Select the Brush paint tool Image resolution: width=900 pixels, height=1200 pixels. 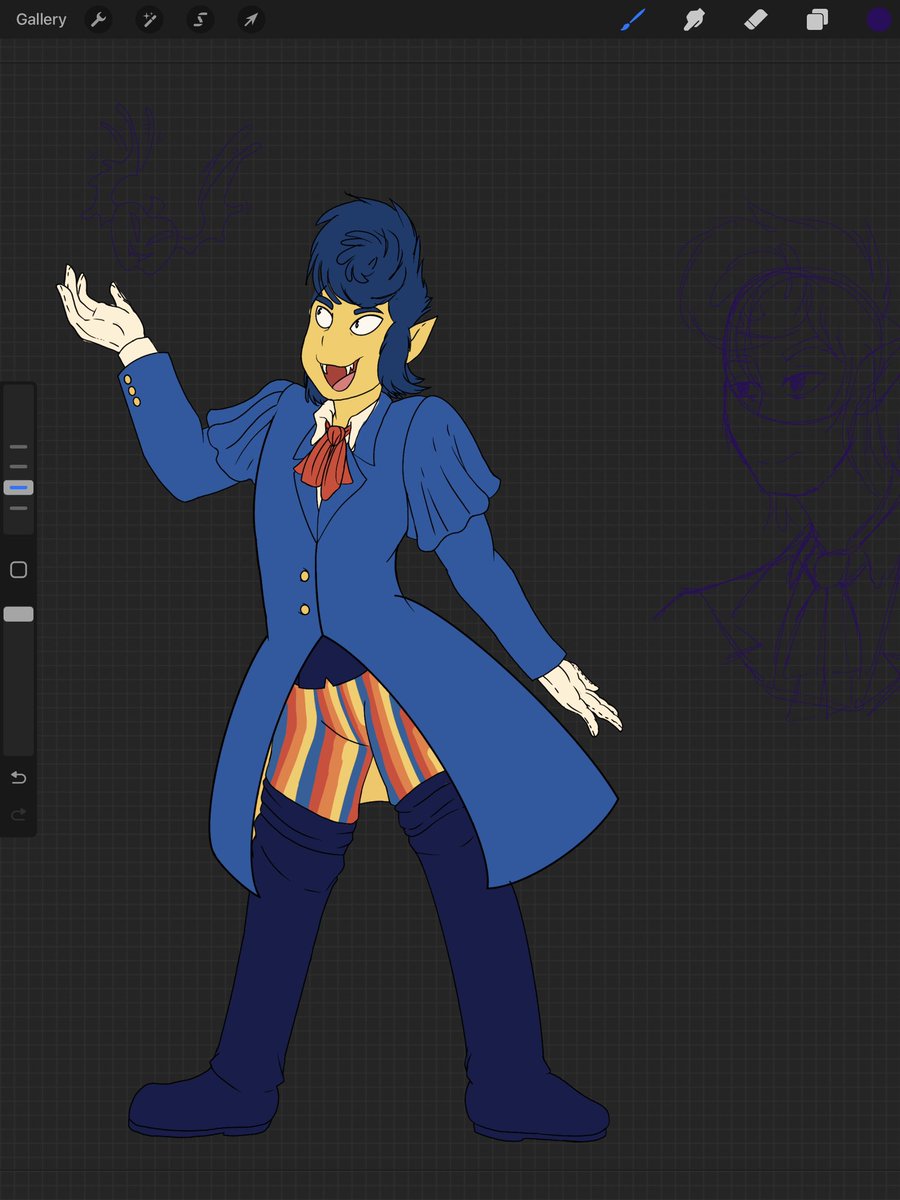[633, 19]
